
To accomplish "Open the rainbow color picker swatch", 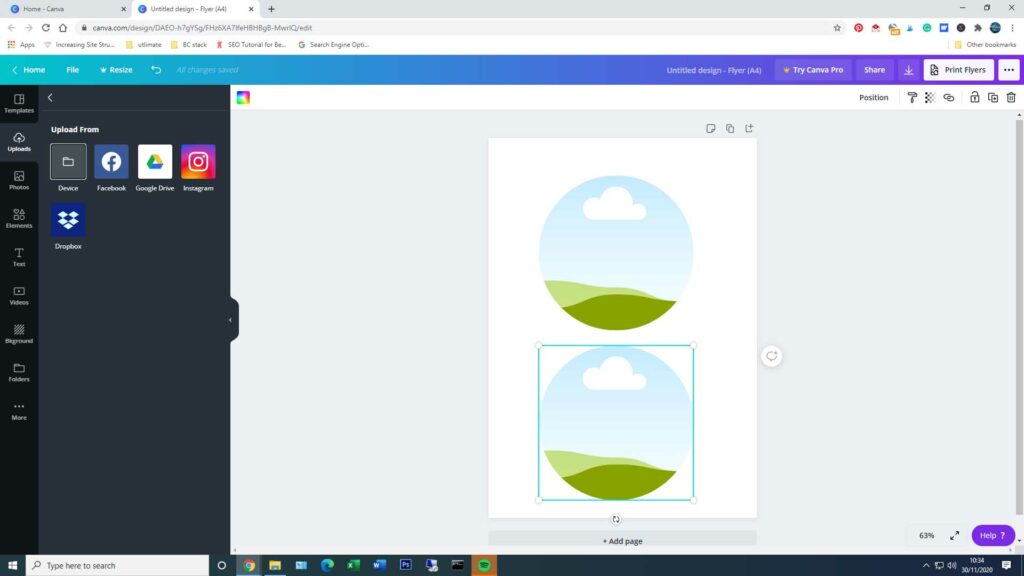I will [243, 97].
